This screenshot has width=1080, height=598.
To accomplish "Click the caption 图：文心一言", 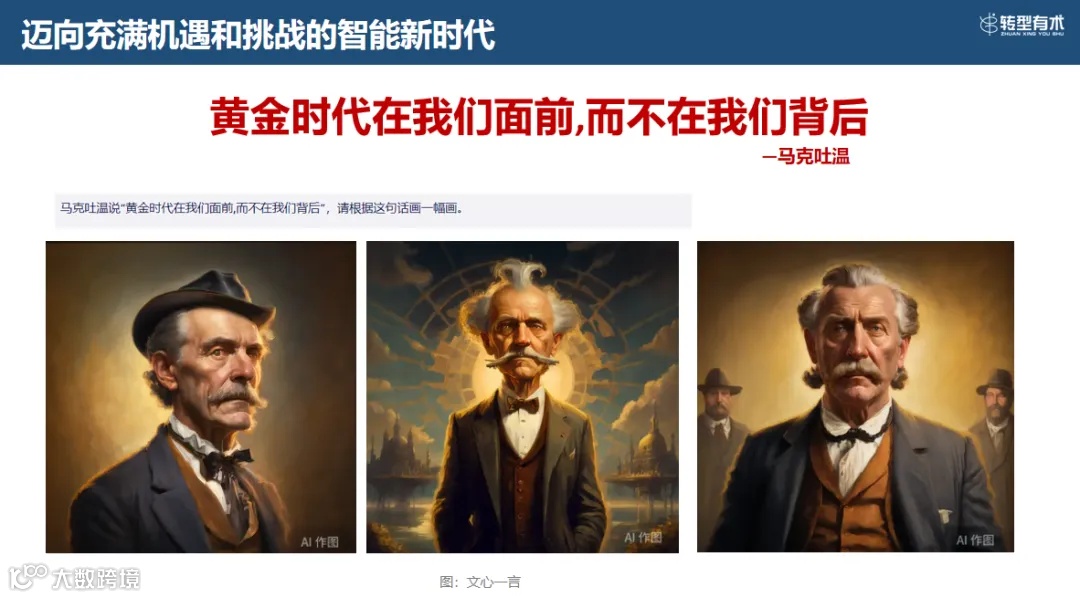I will tap(480, 582).
